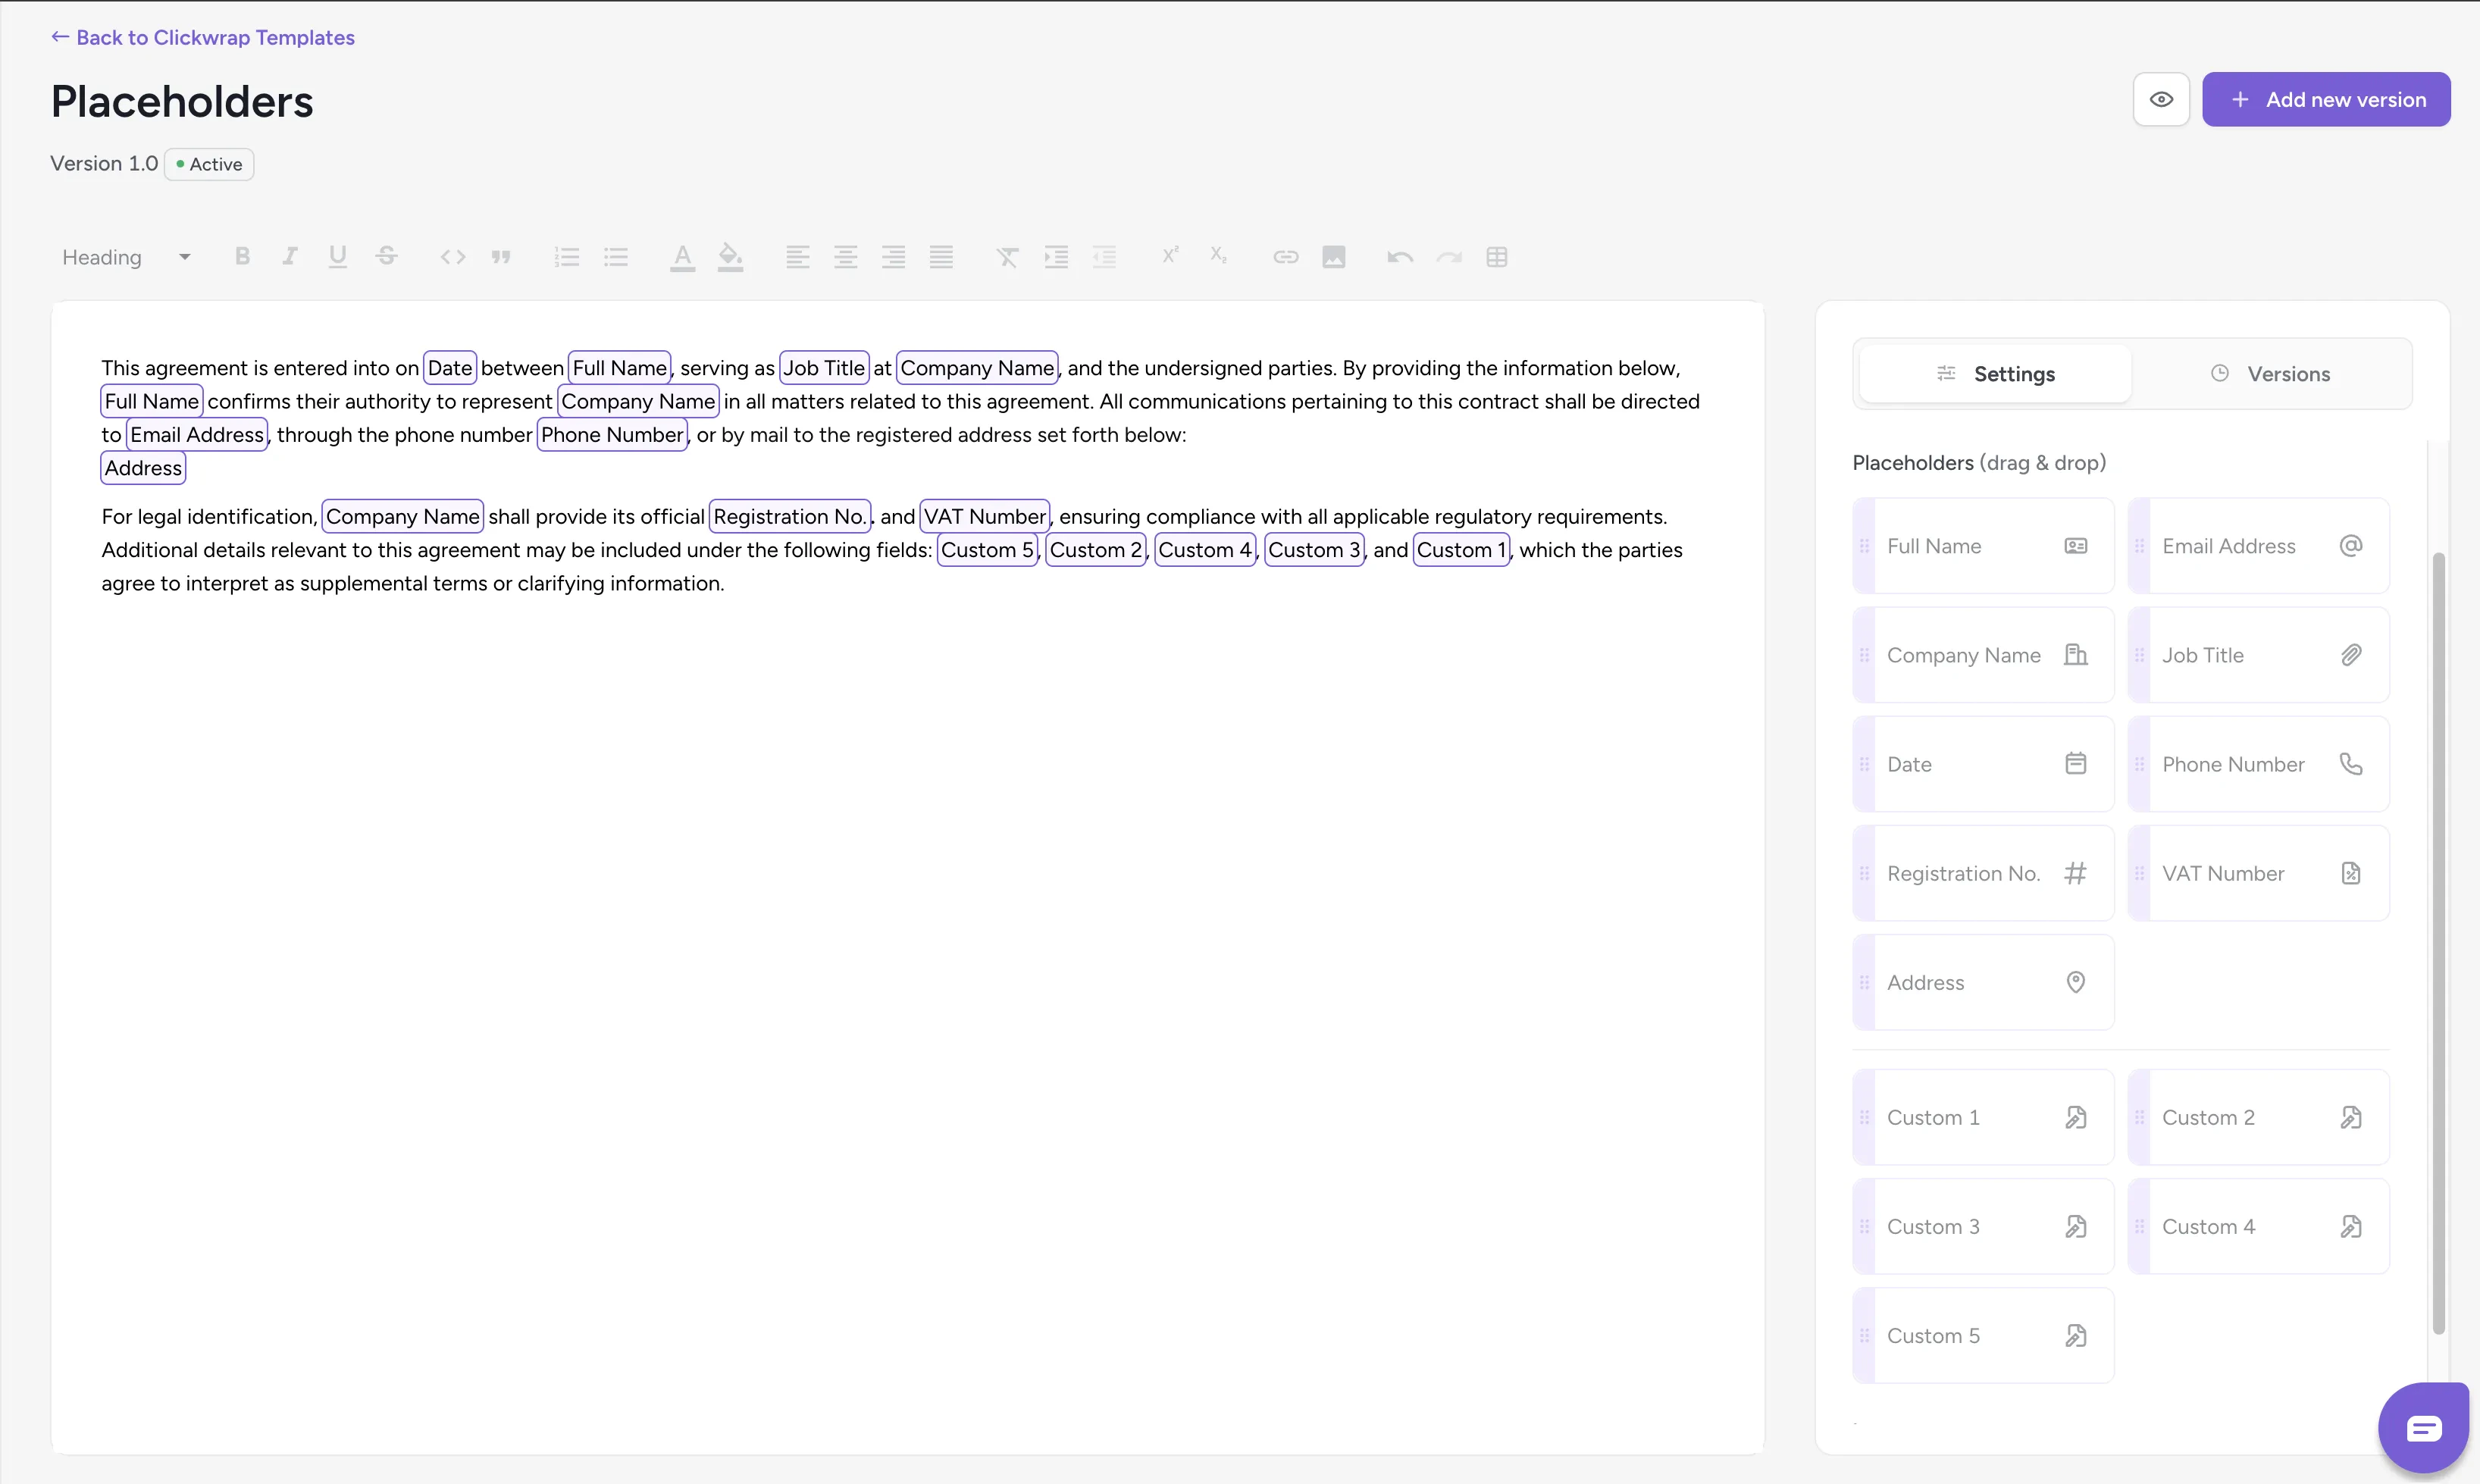Toggle strikethrough formatting
The width and height of the screenshot is (2480, 1484).
pos(386,257)
